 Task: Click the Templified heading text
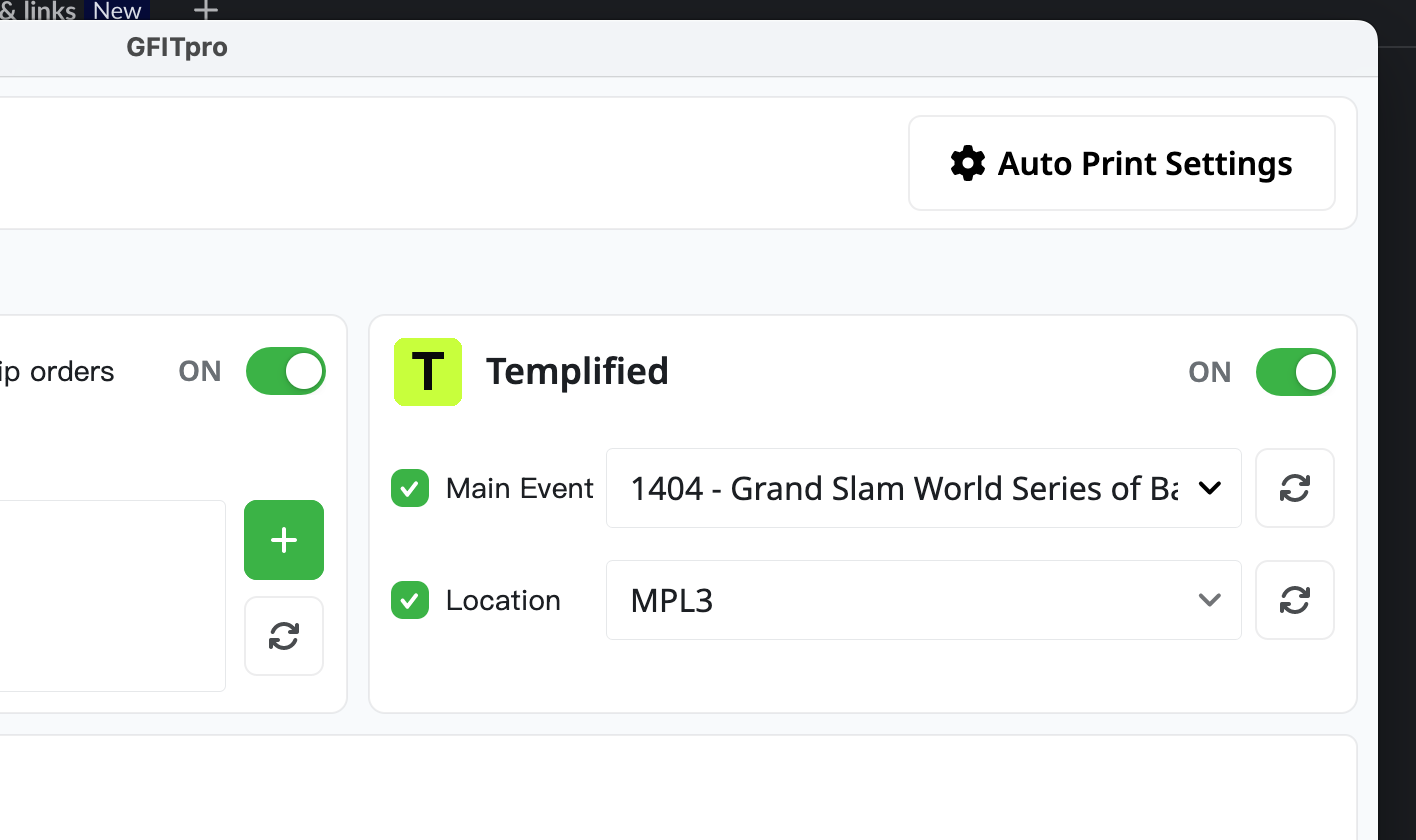pyautogui.click(x=577, y=371)
